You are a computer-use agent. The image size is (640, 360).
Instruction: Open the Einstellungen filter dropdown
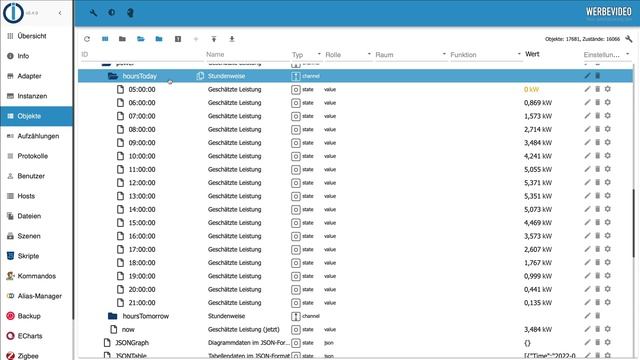607,55
